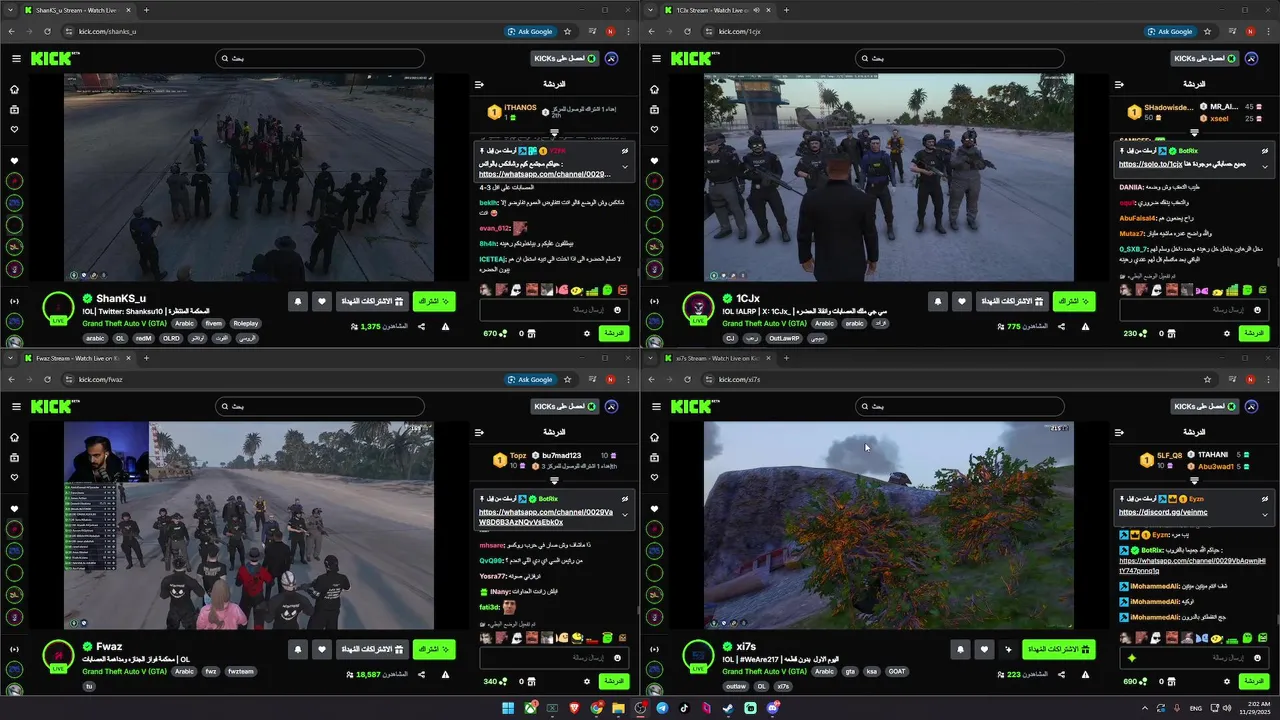This screenshot has height=720, width=1280.
Task: Share the 1CJx stream
Action: tap(1061, 327)
